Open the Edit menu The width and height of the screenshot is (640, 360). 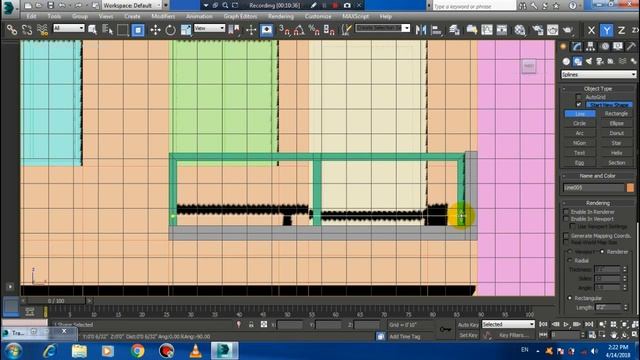(x=31, y=16)
